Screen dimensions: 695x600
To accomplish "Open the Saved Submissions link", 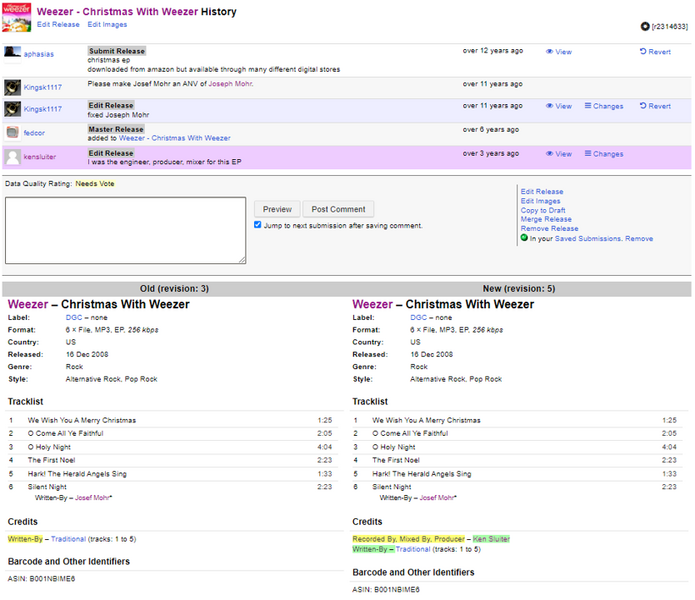I will pos(589,239).
